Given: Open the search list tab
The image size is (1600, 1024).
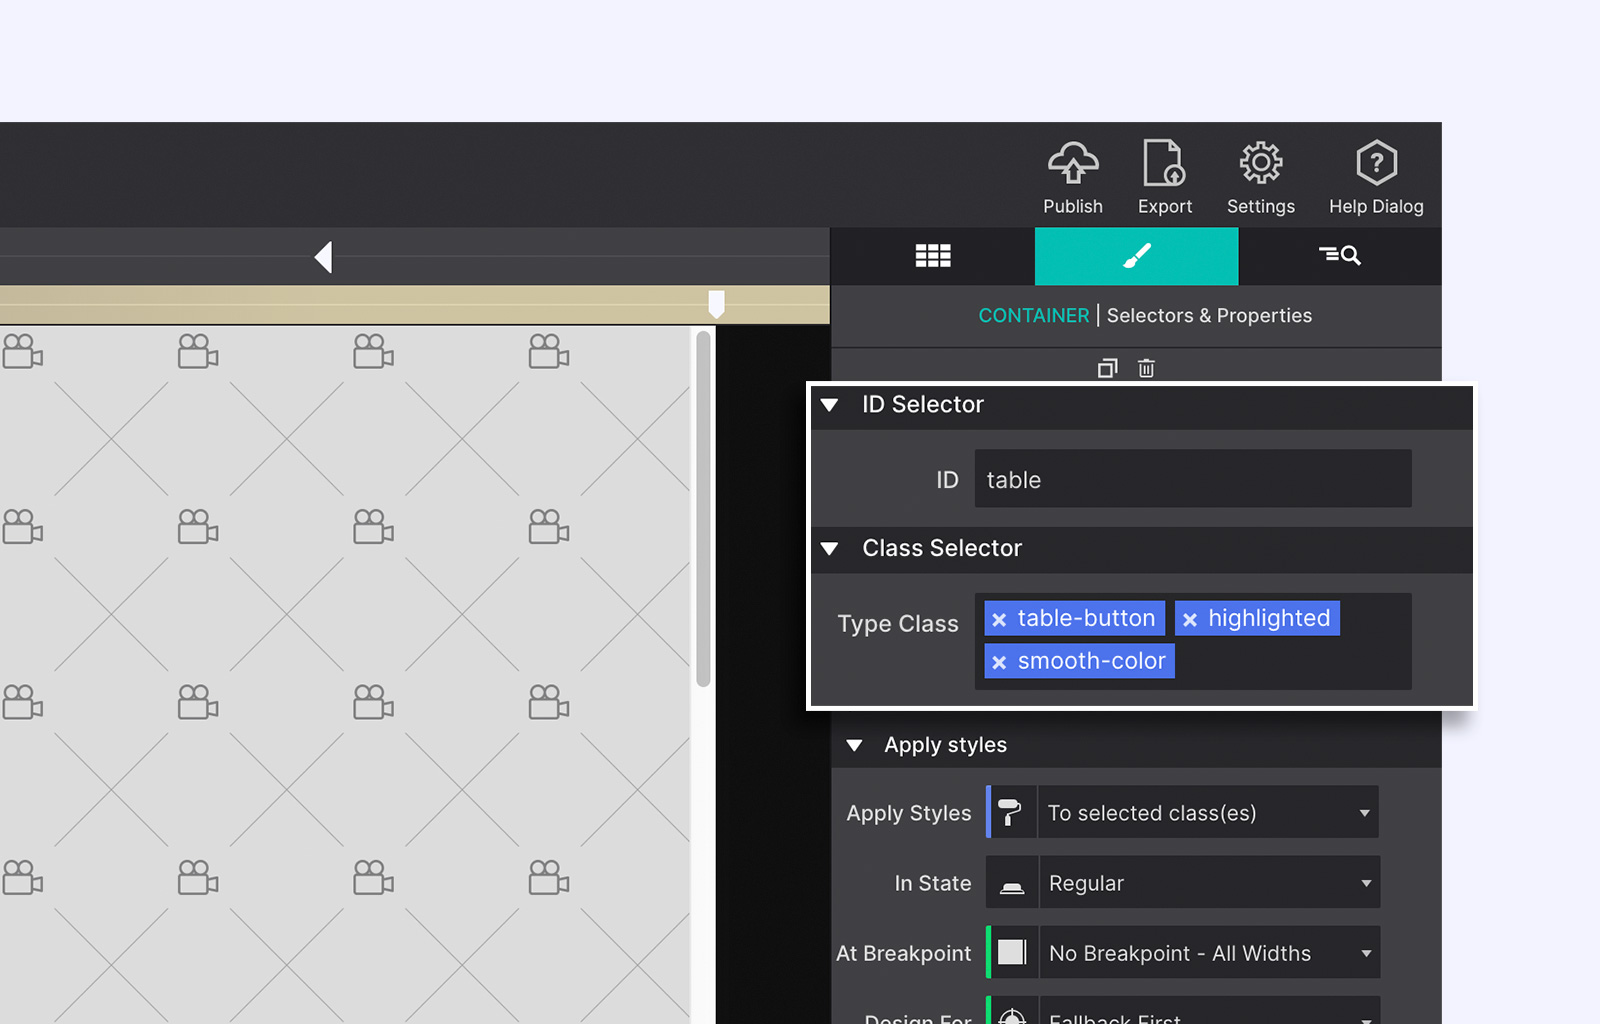Looking at the screenshot, I should point(1339,256).
